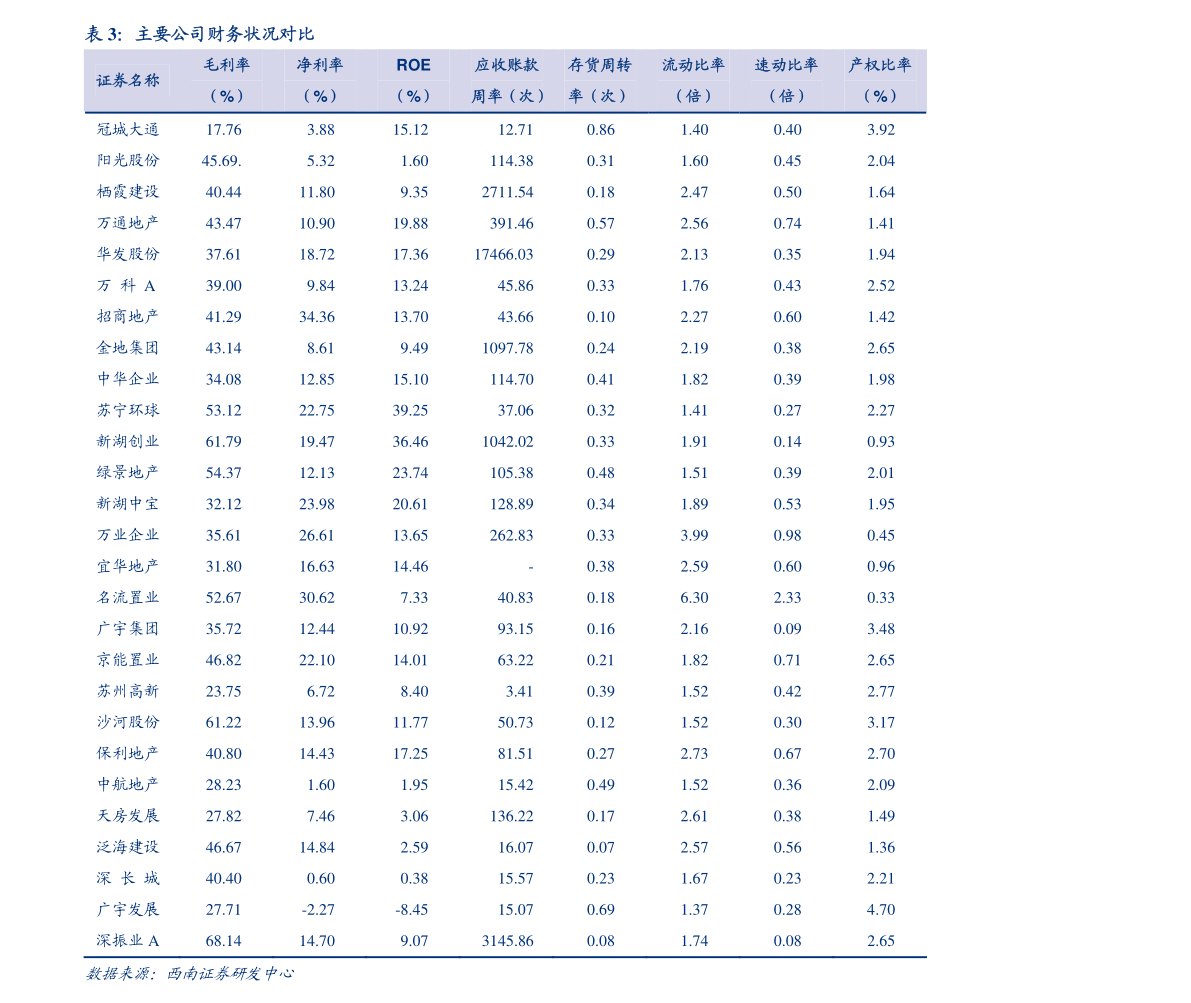Image resolution: width=1191 pixels, height=1003 pixels.
Task: Select the row name 阳光股份
Action: point(128,160)
